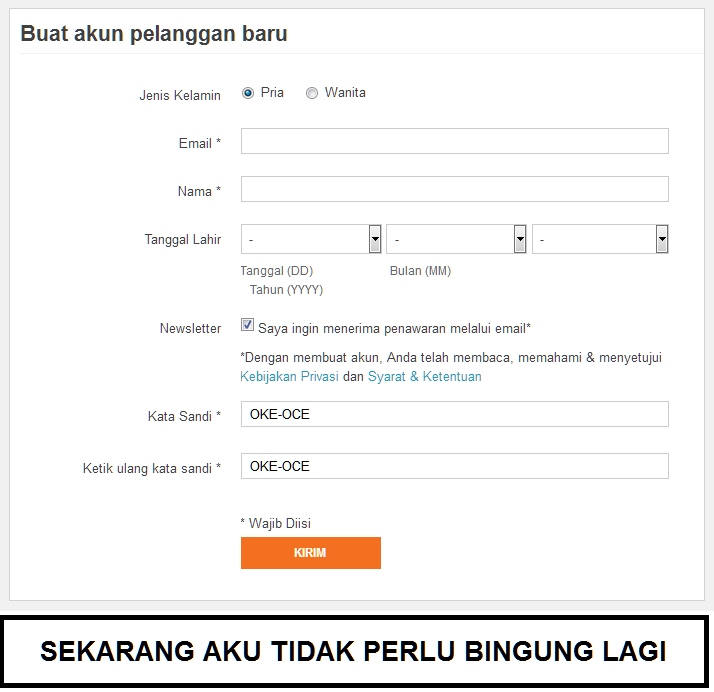The height and width of the screenshot is (692, 714).
Task: Open the Syarat & Ketentuan link
Action: tap(424, 377)
